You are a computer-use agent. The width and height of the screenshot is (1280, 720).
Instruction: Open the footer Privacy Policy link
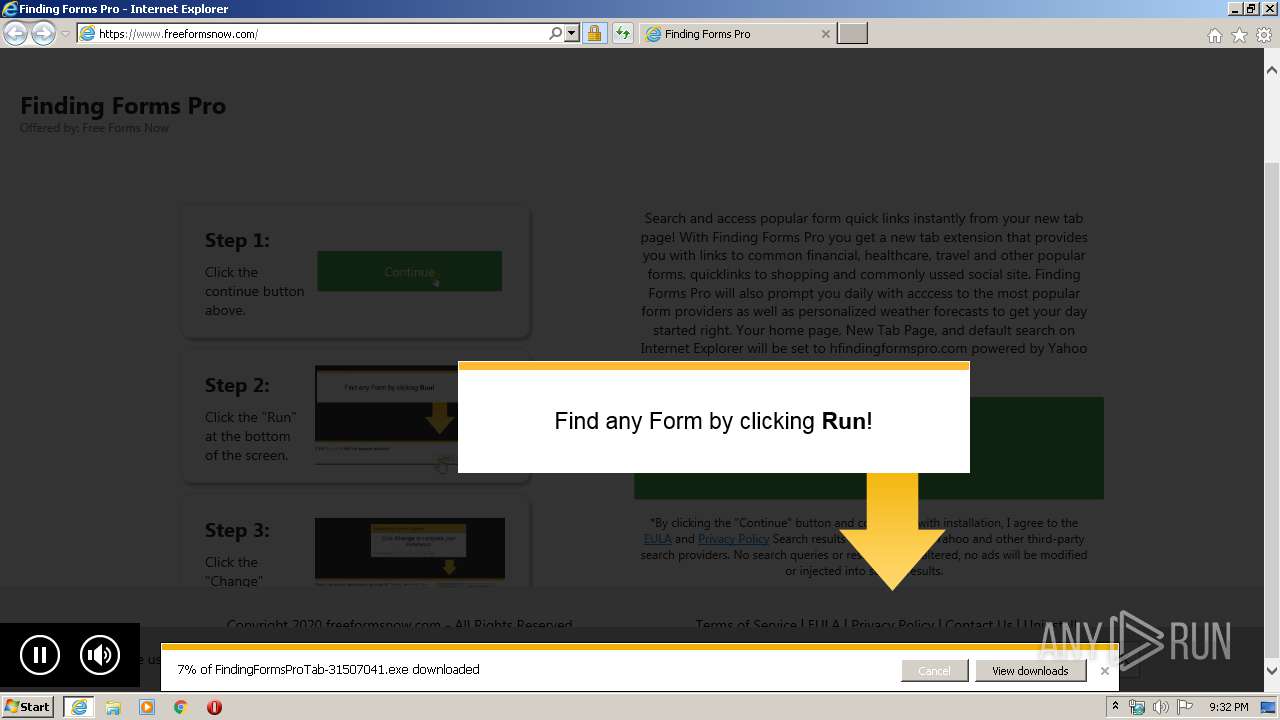click(x=892, y=625)
